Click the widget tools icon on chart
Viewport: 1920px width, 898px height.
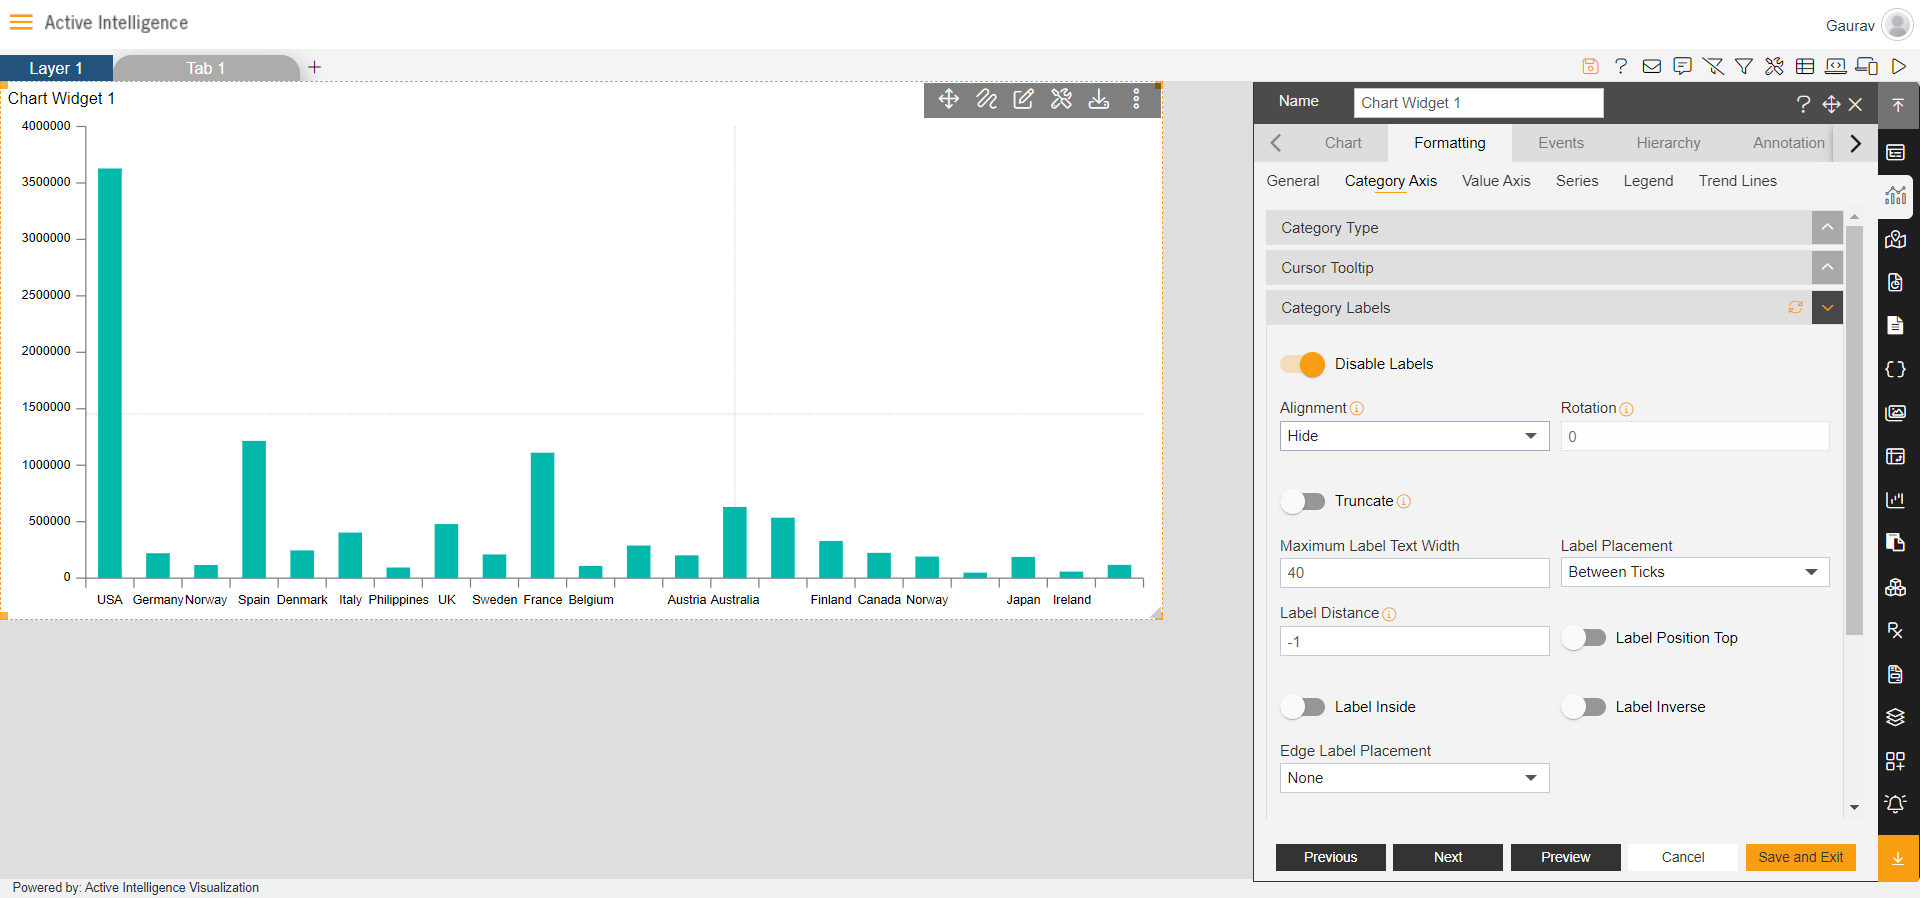[x=1061, y=99]
